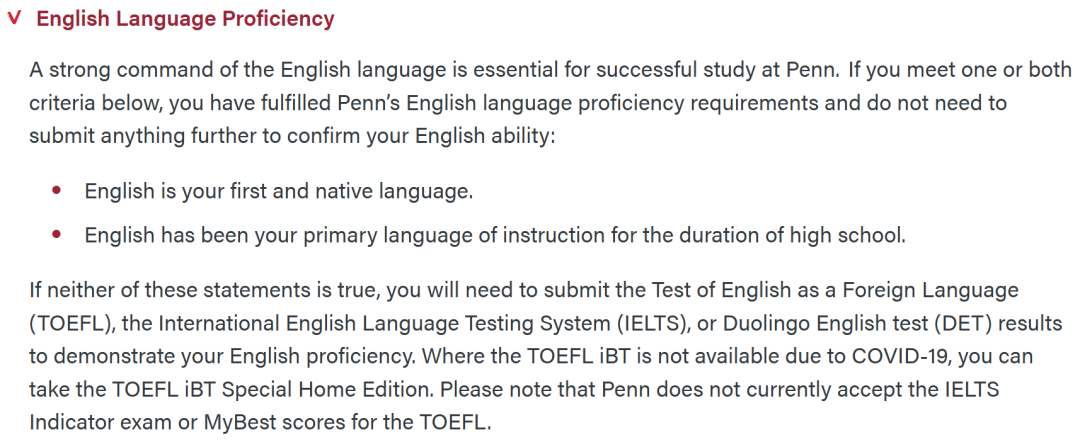Click the English Language Proficiency heading
Viewport: 1080px width, 442px height.
185,19
